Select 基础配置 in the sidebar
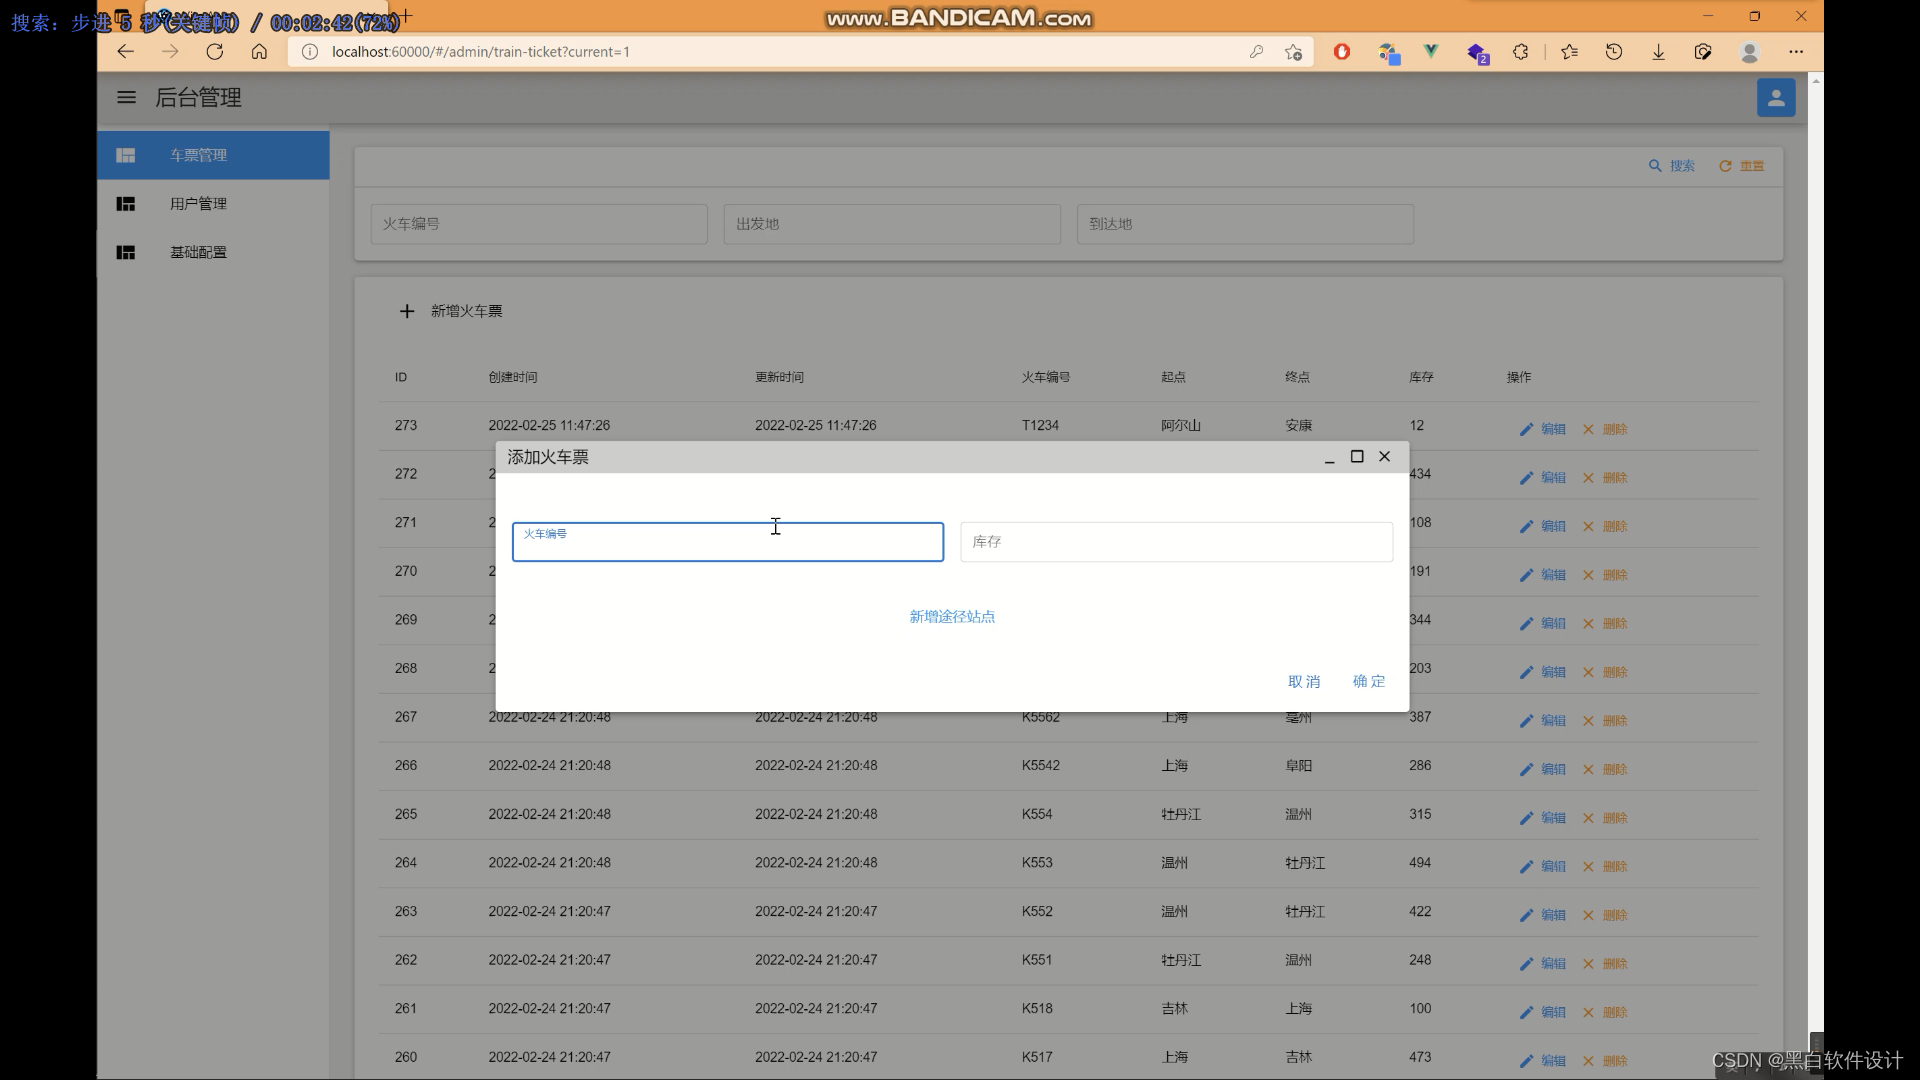The width and height of the screenshot is (1920, 1080). 213,252
